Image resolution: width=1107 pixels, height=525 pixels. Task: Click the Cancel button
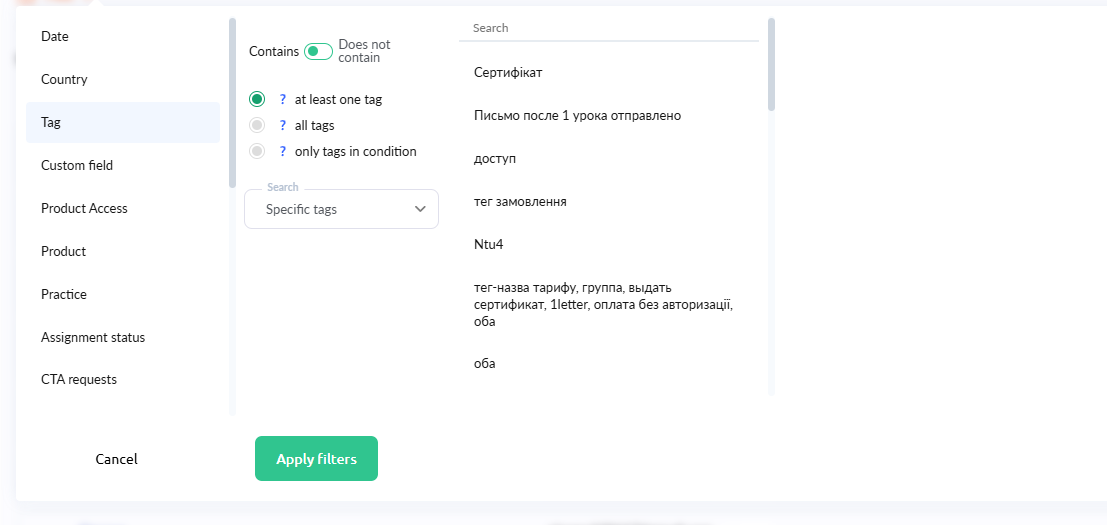pyautogui.click(x=116, y=459)
